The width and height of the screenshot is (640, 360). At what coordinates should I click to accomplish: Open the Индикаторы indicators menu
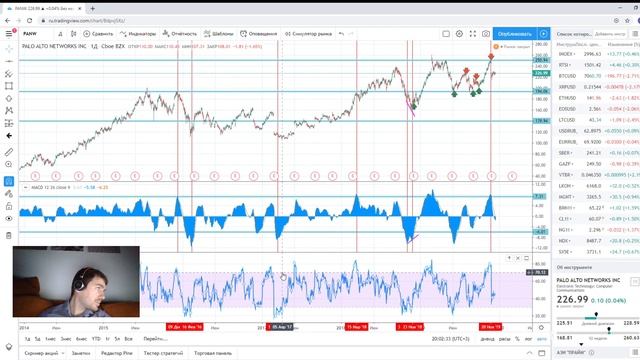pos(138,33)
